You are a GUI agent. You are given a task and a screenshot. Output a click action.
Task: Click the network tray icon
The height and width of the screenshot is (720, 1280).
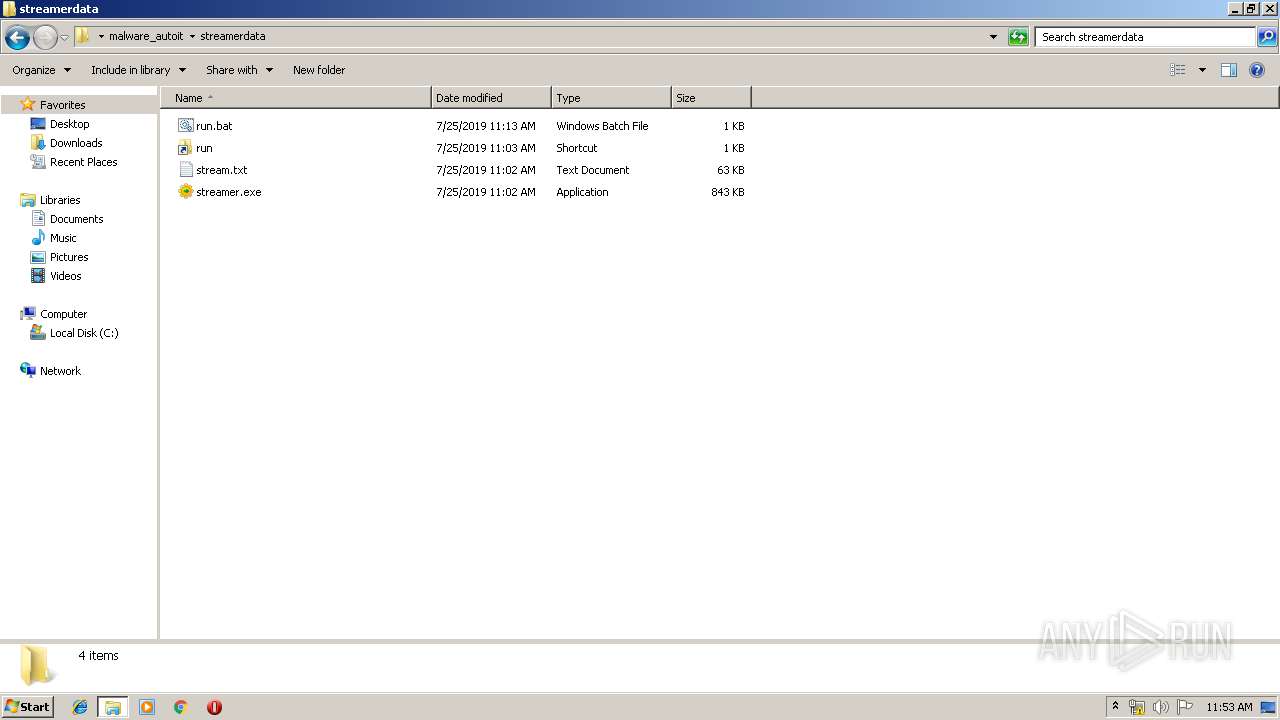[1137, 707]
